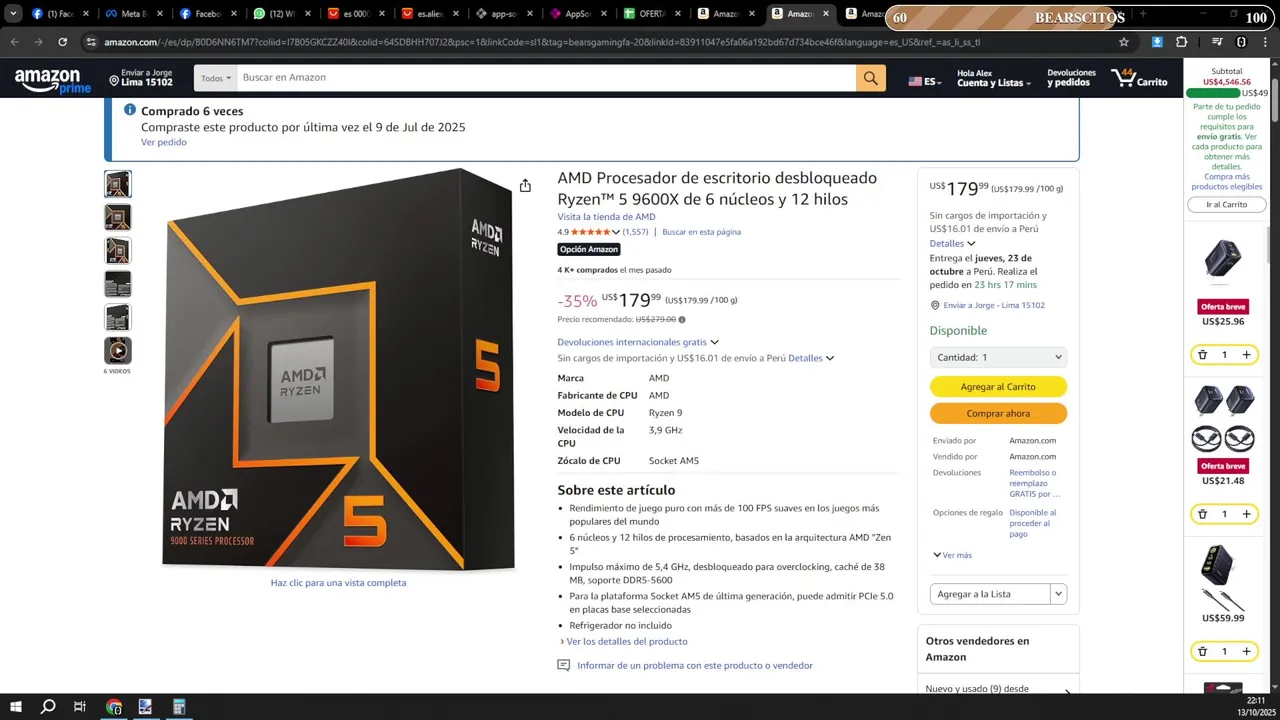Click the share icon beside product image
1280x720 pixels.
(x=525, y=185)
